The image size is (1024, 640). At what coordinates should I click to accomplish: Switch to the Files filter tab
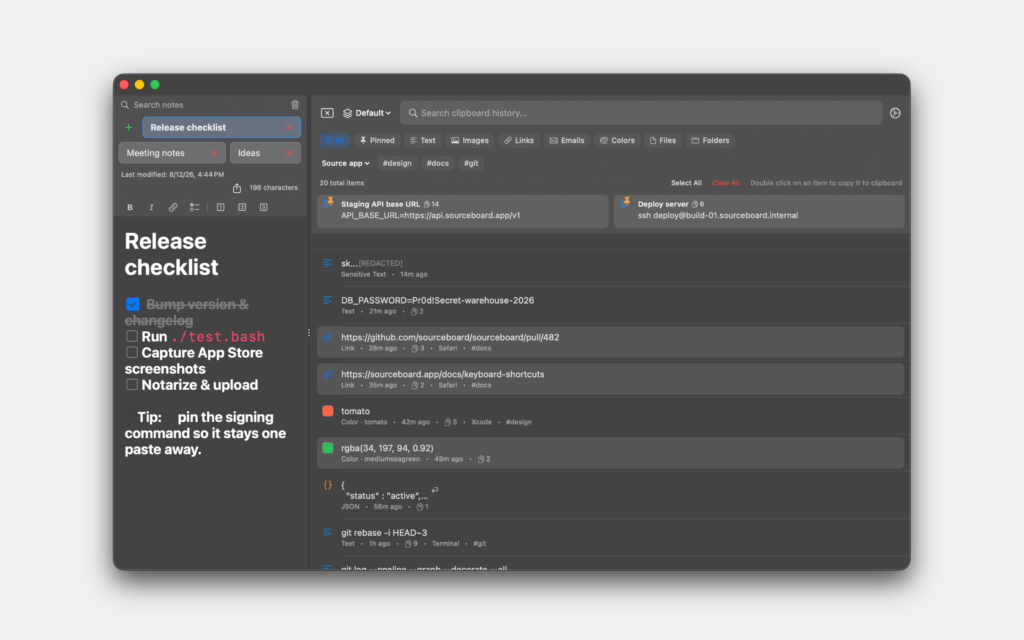point(663,140)
